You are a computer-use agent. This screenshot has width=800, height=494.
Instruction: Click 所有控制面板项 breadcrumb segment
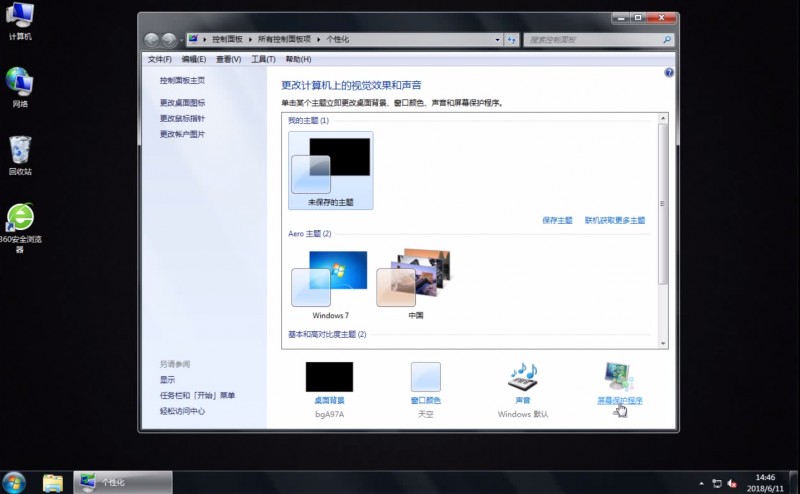point(284,39)
